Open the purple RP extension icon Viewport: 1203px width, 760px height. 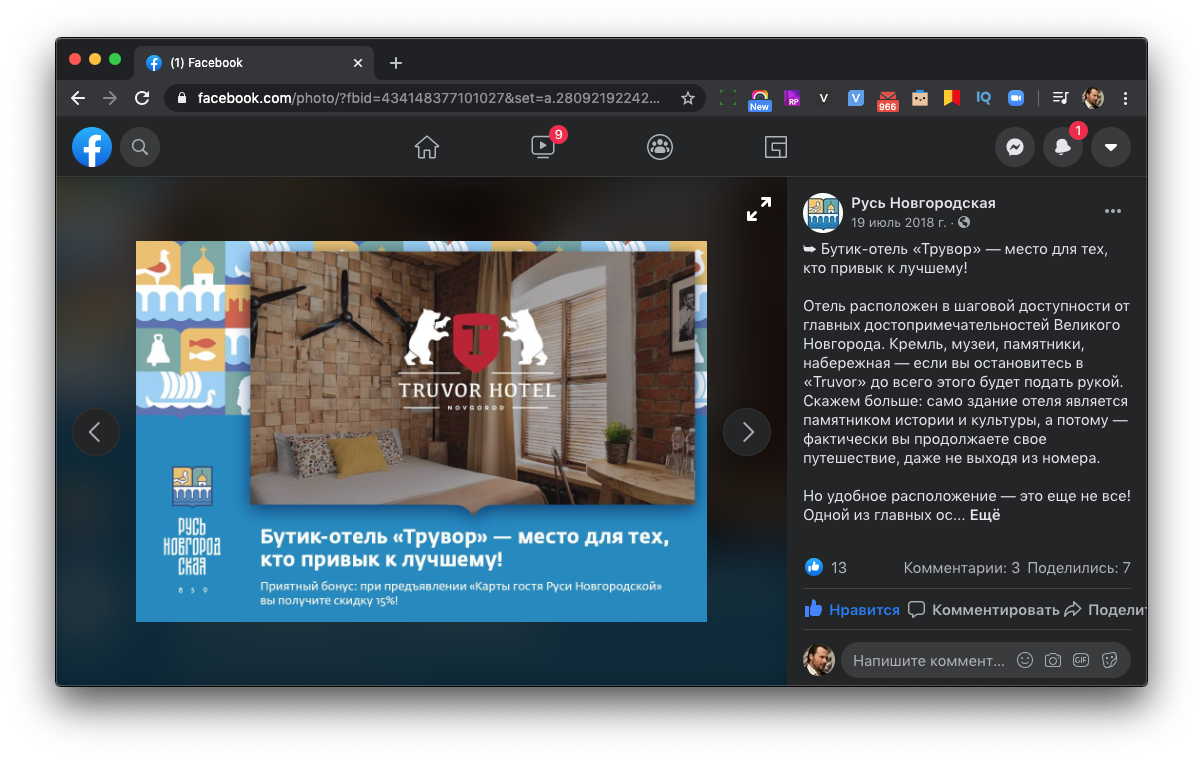tap(792, 98)
